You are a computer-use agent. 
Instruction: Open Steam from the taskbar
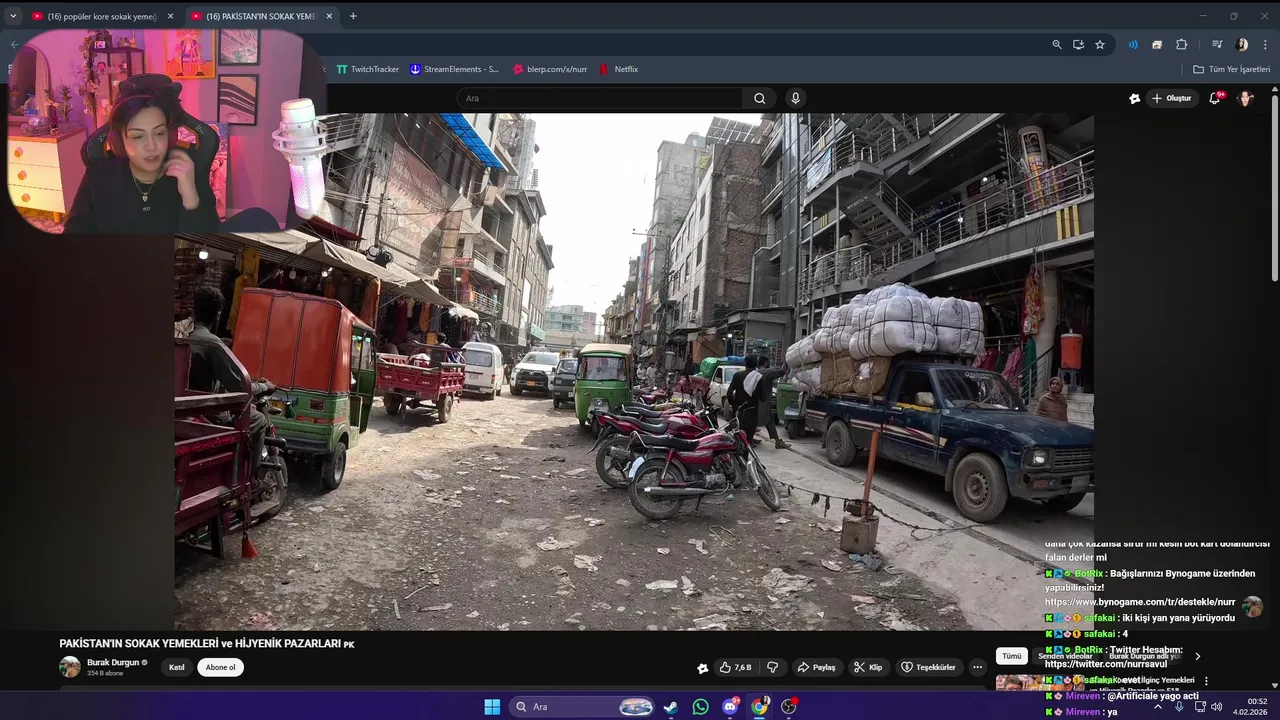pyautogui.click(x=671, y=707)
